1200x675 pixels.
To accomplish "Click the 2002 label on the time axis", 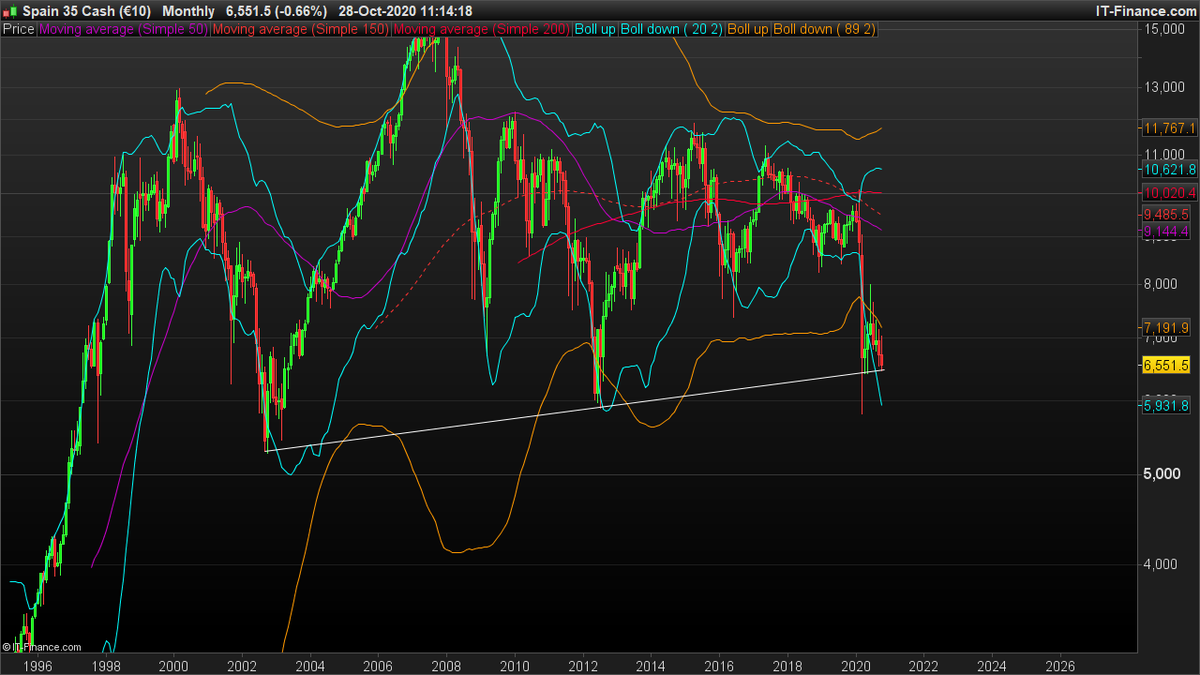I will click(241, 665).
